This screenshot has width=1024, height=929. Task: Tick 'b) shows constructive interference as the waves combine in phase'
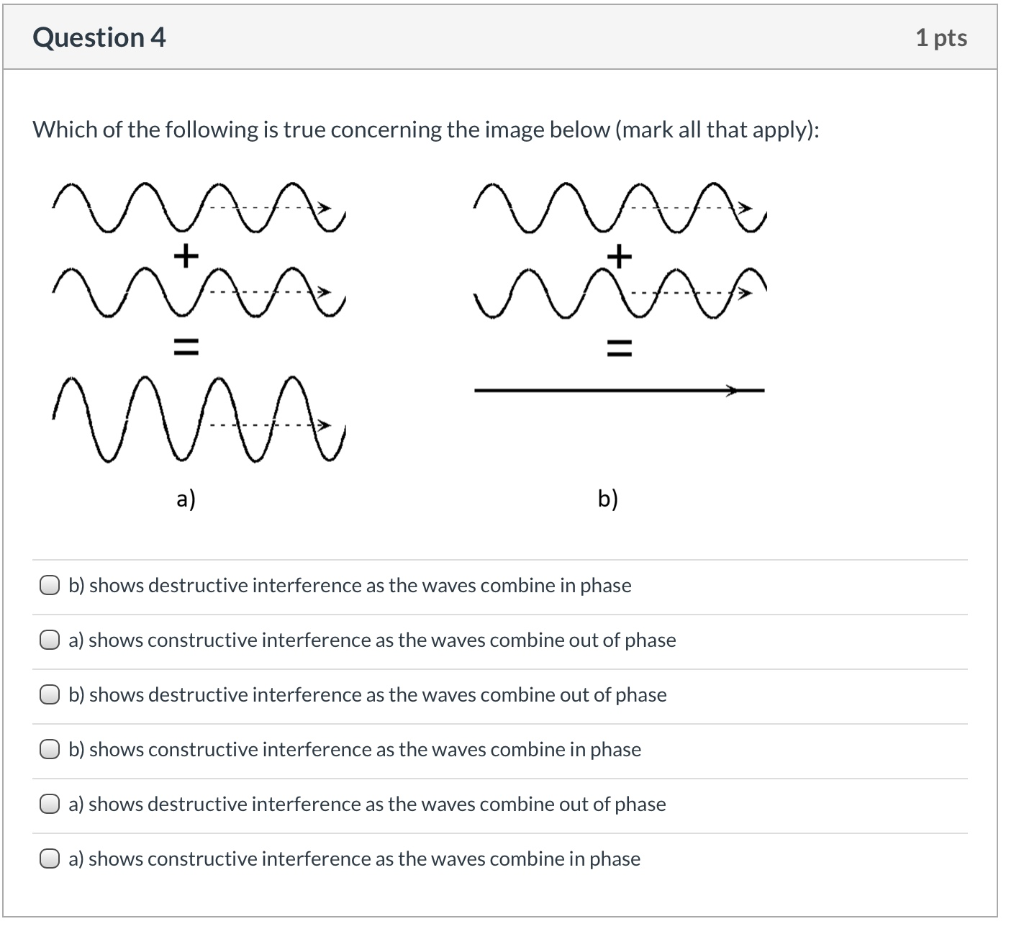49,749
